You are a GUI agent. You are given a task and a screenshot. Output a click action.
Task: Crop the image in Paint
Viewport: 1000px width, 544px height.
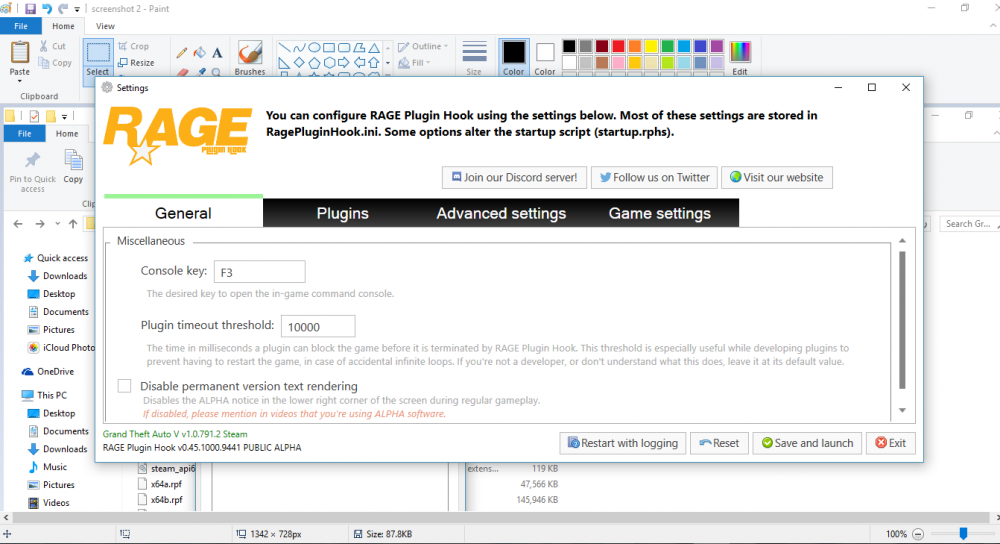133,46
